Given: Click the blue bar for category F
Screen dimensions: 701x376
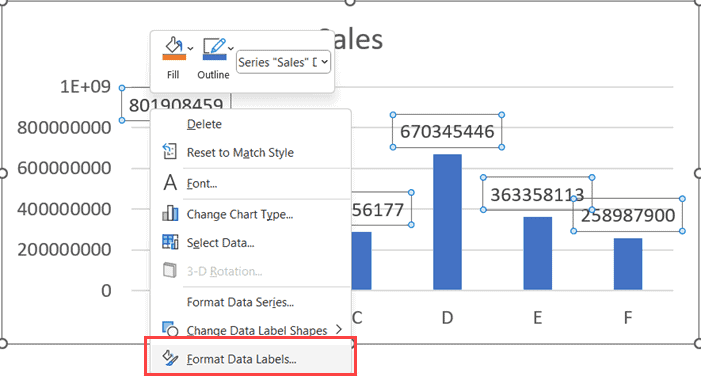Looking at the screenshot, I should point(628,264).
